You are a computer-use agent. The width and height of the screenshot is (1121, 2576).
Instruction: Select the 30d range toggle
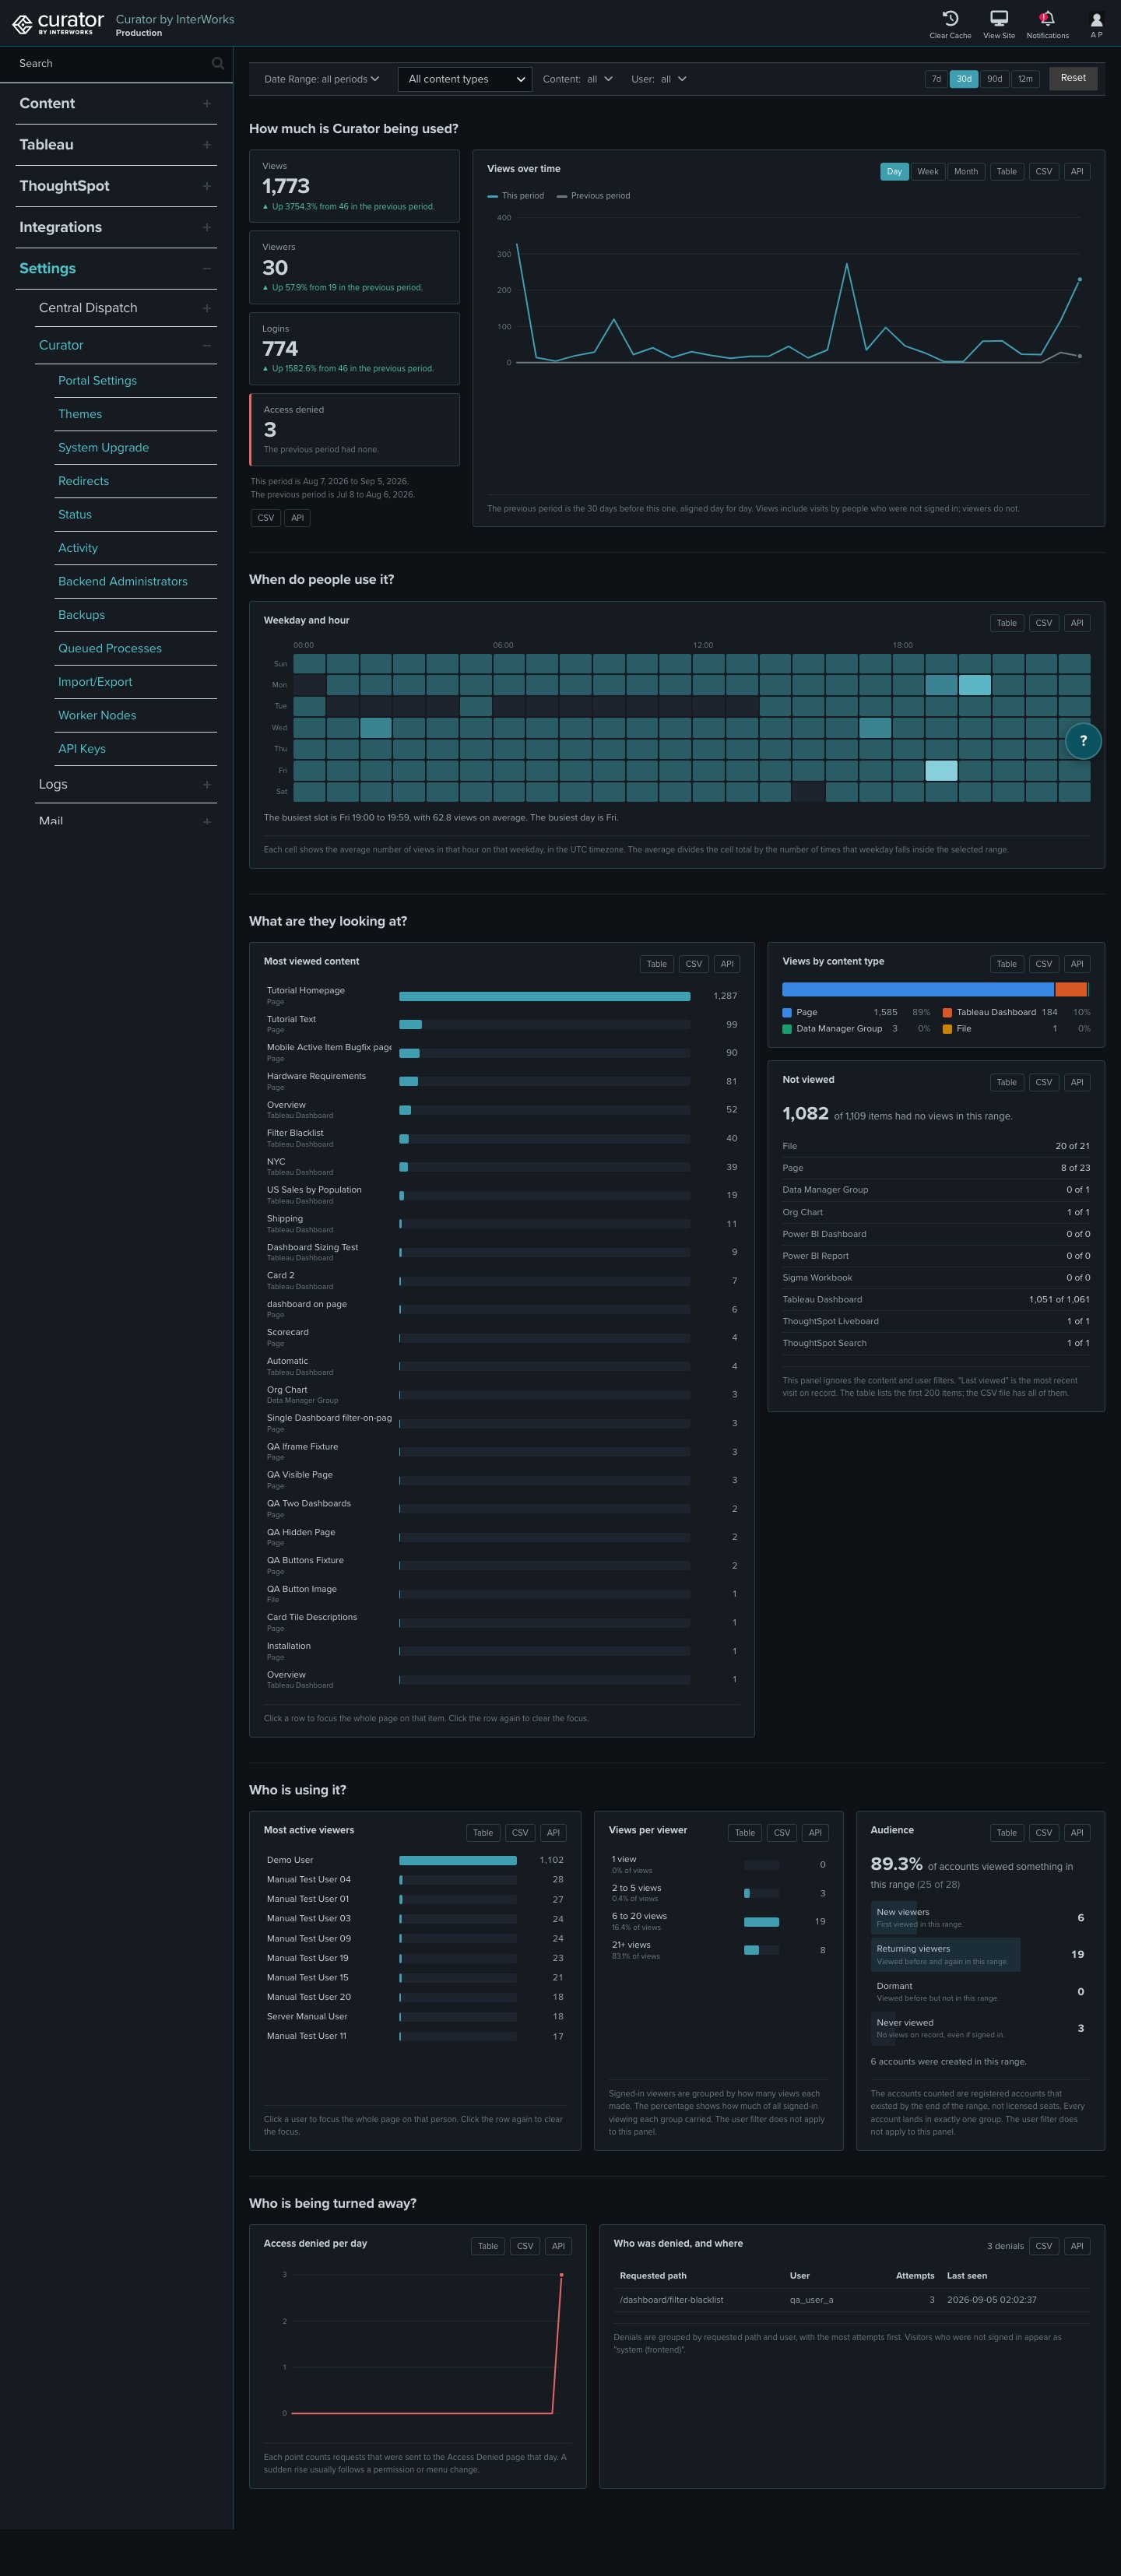964,79
